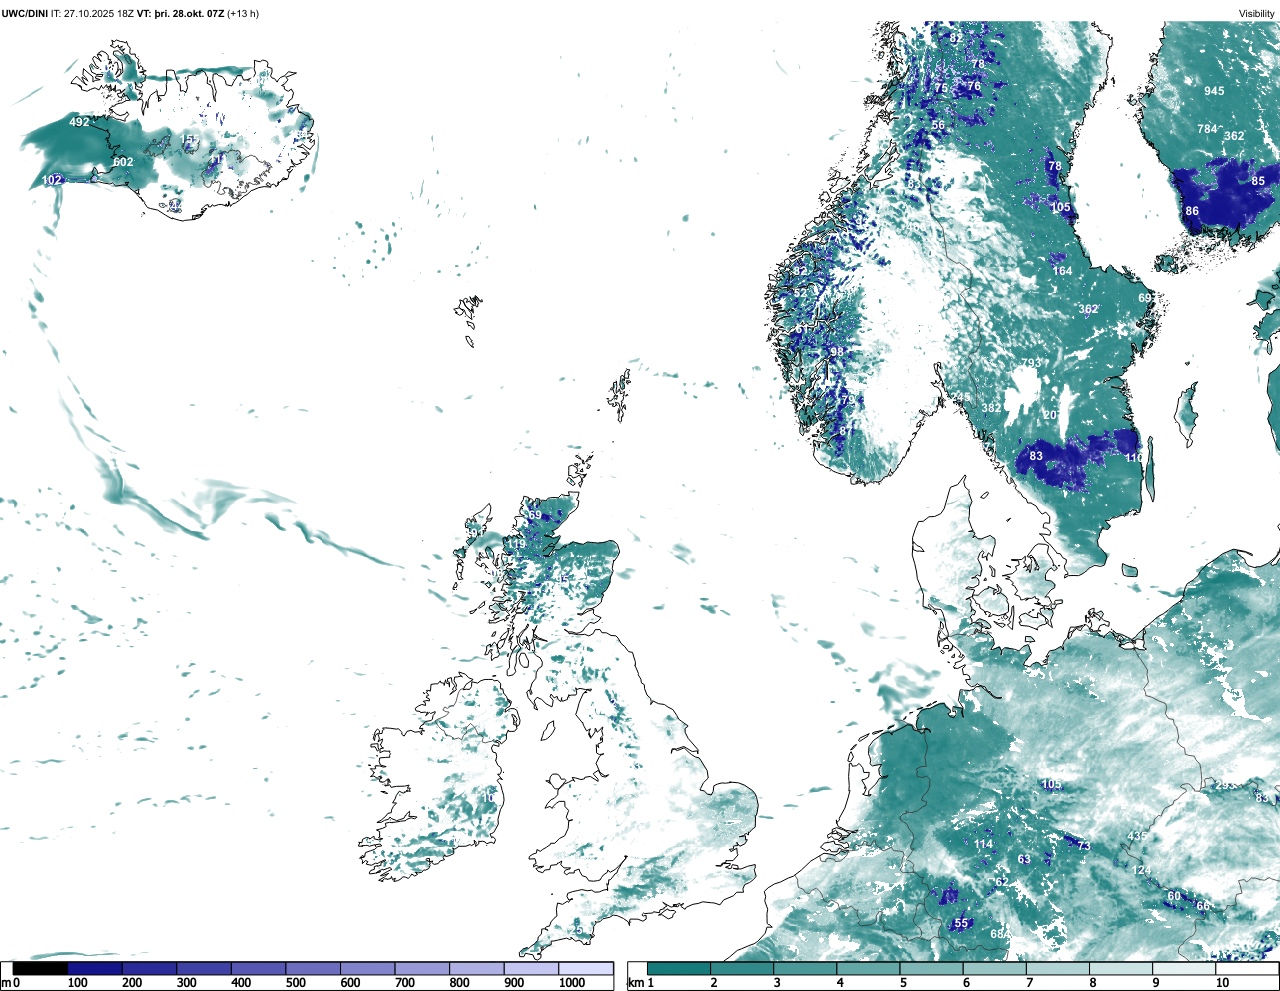Click the '55' value in the blue fog patch
Image resolution: width=1280 pixels, height=991 pixels.
961,923
